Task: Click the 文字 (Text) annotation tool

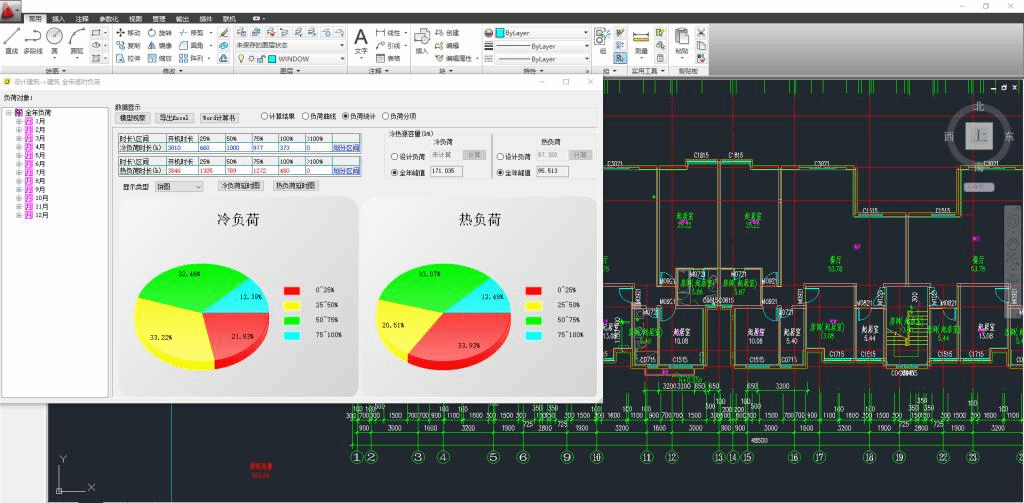Action: [362, 41]
